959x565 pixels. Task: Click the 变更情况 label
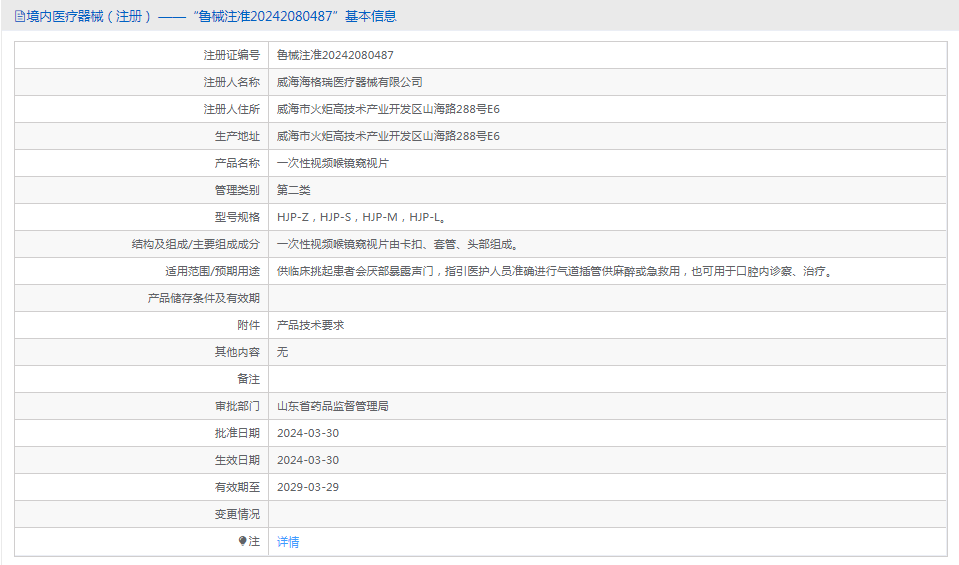tap(237, 514)
